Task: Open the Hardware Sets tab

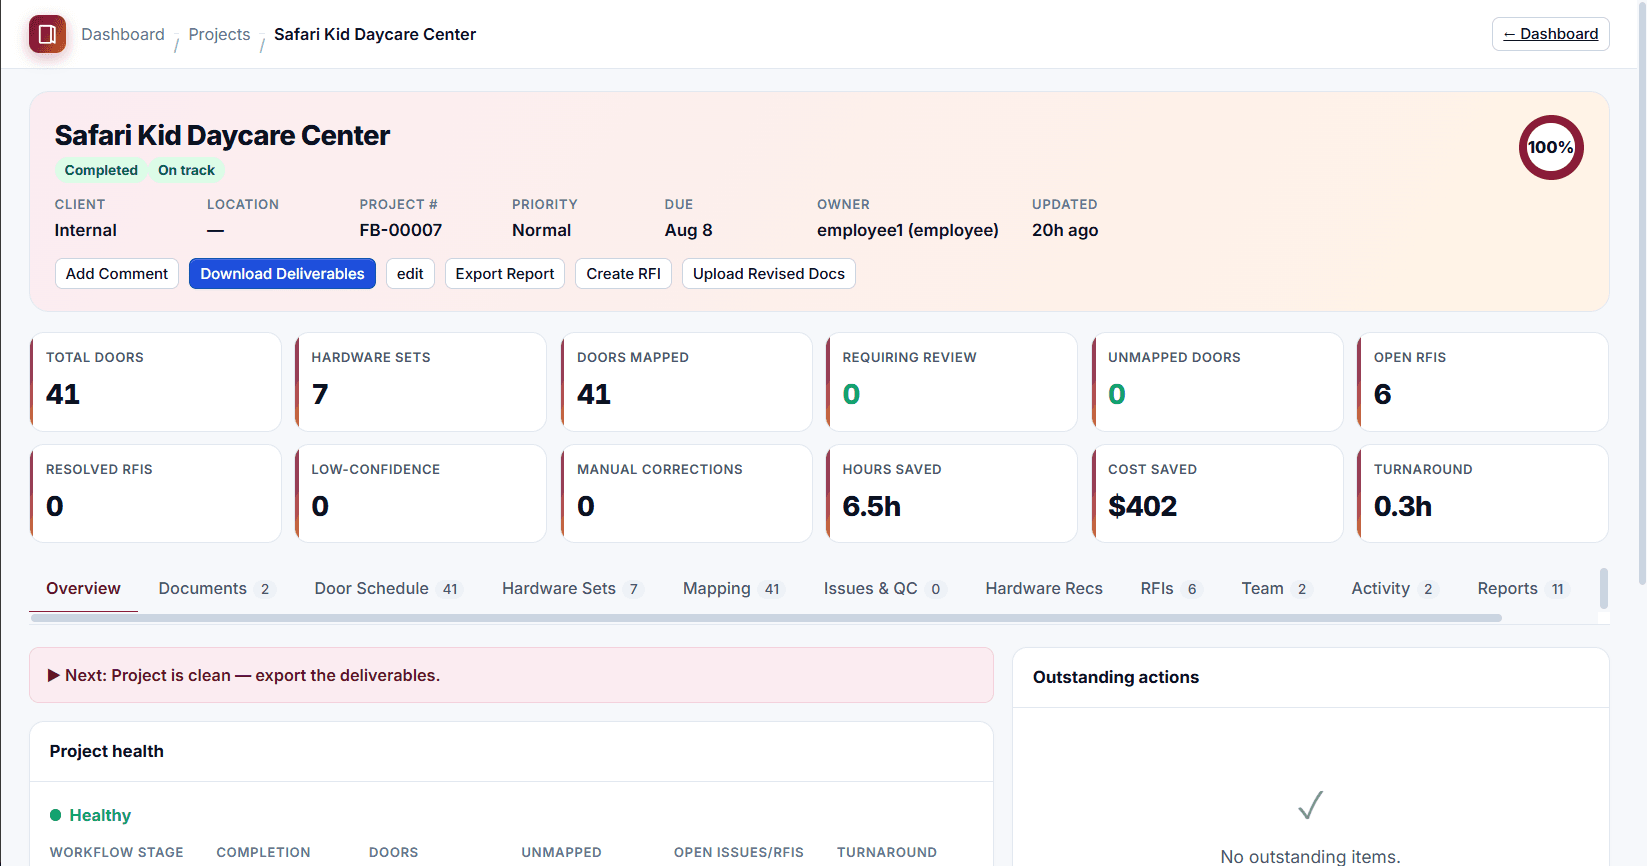Action: click(572, 588)
